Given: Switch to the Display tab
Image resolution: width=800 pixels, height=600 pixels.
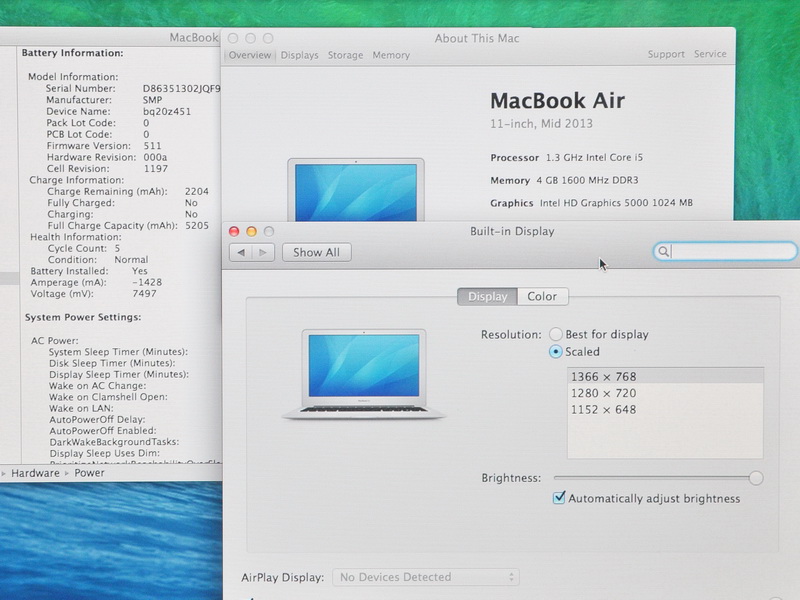Looking at the screenshot, I should click(487, 296).
